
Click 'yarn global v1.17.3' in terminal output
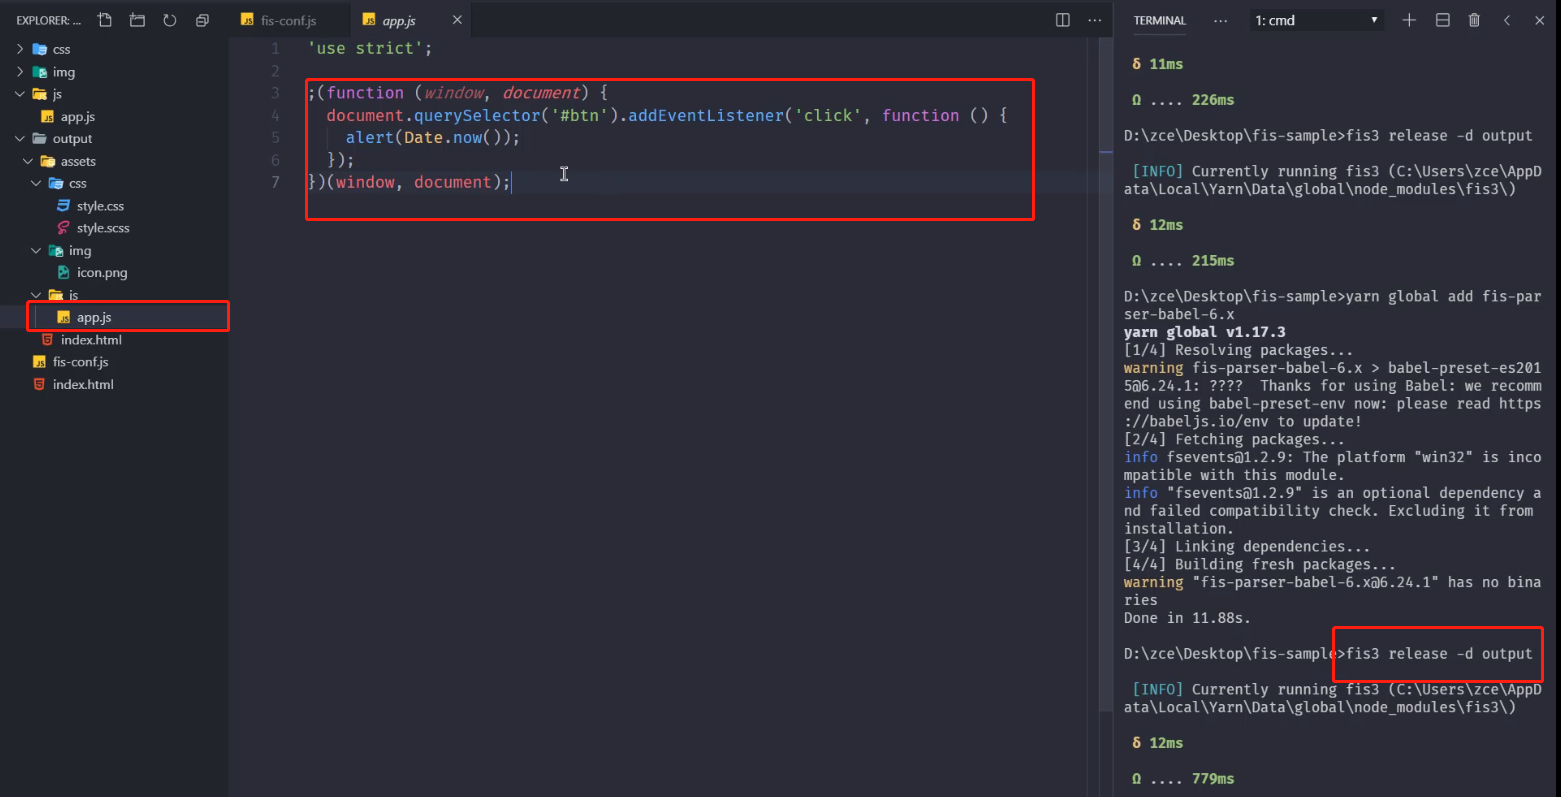tap(1205, 332)
